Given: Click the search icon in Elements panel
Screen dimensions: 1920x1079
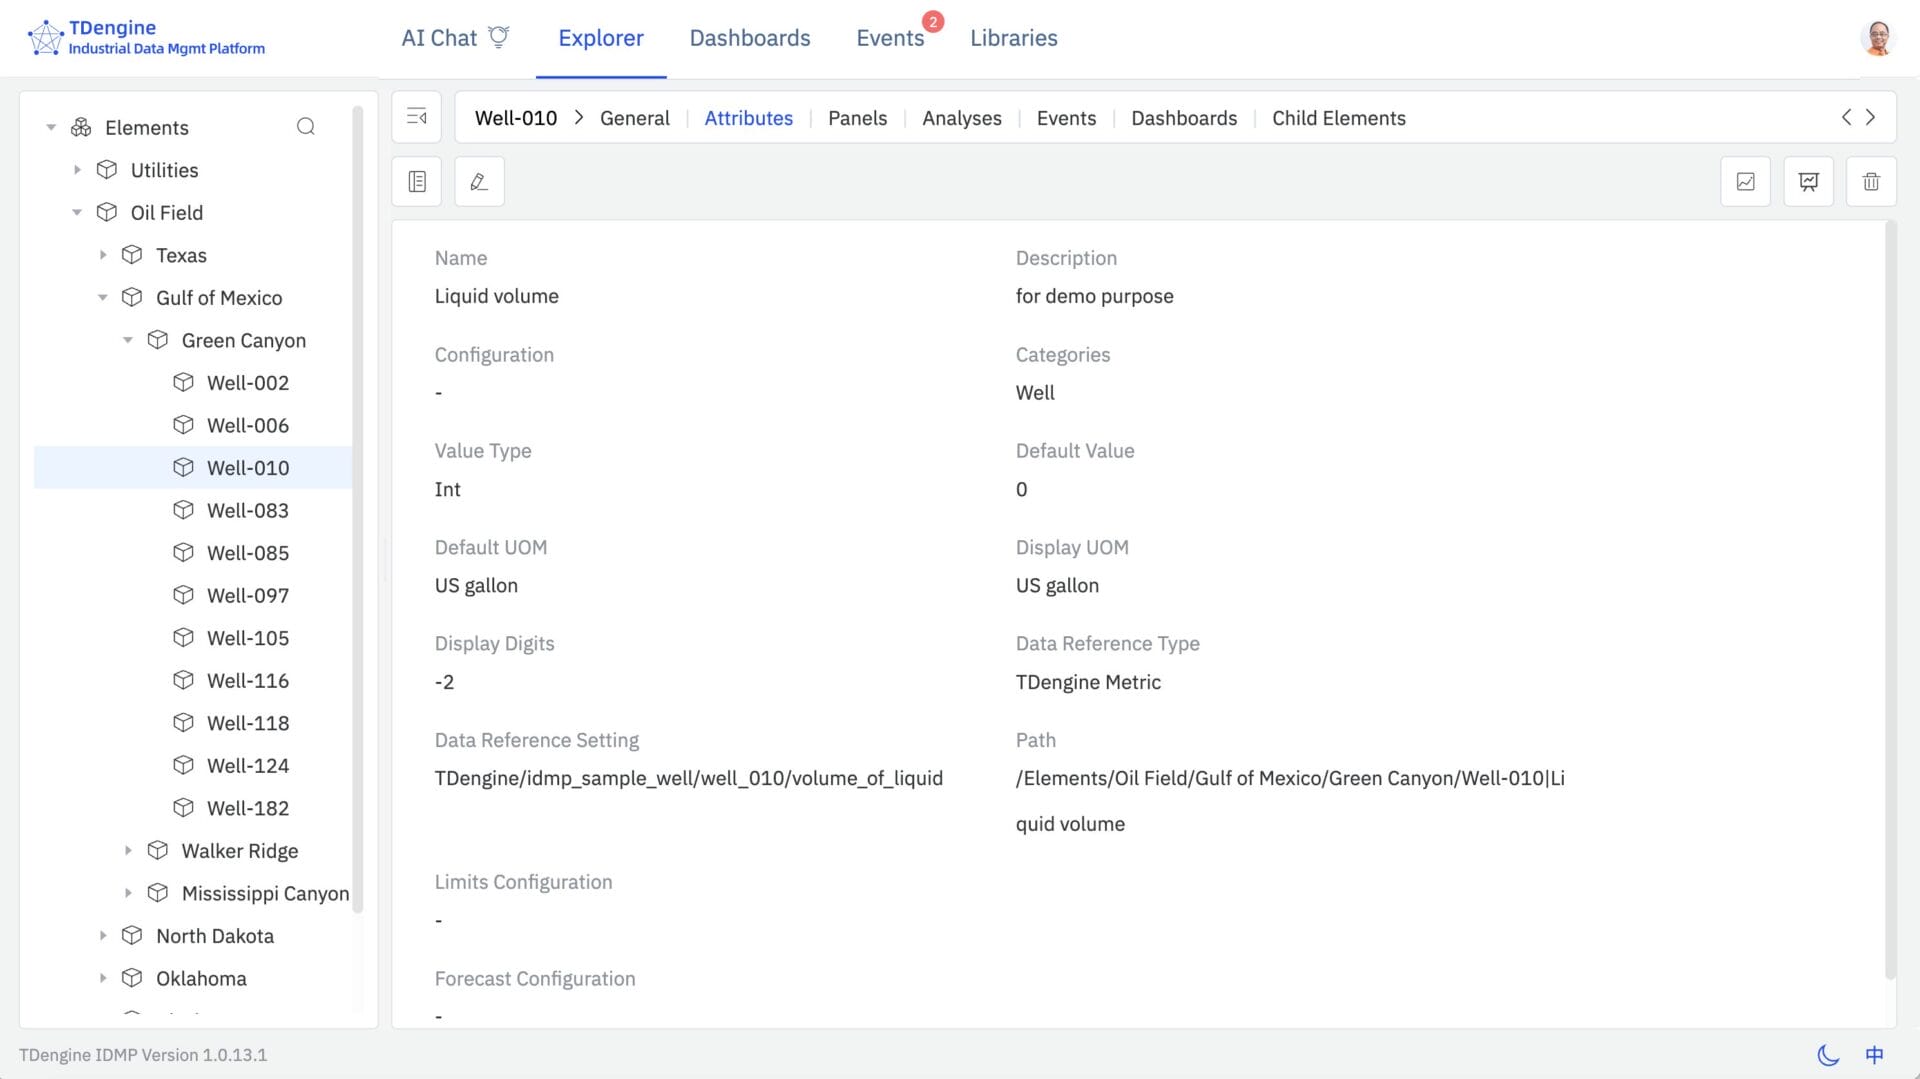Looking at the screenshot, I should pyautogui.click(x=306, y=127).
